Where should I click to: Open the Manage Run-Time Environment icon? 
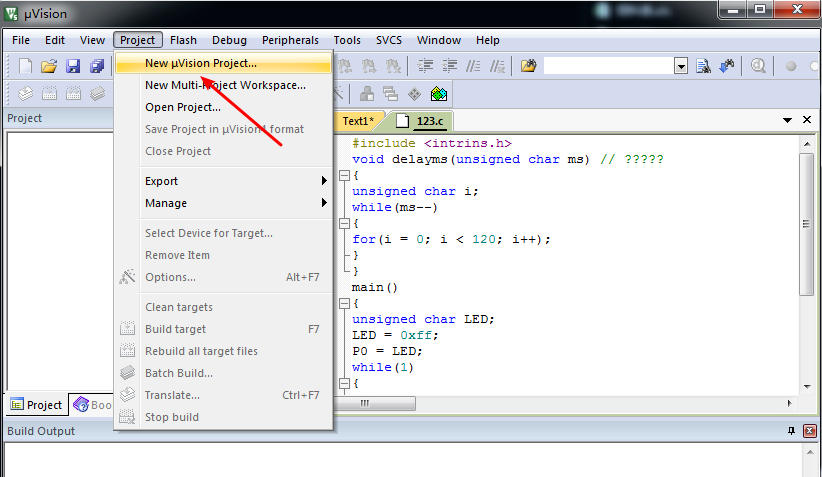point(439,94)
